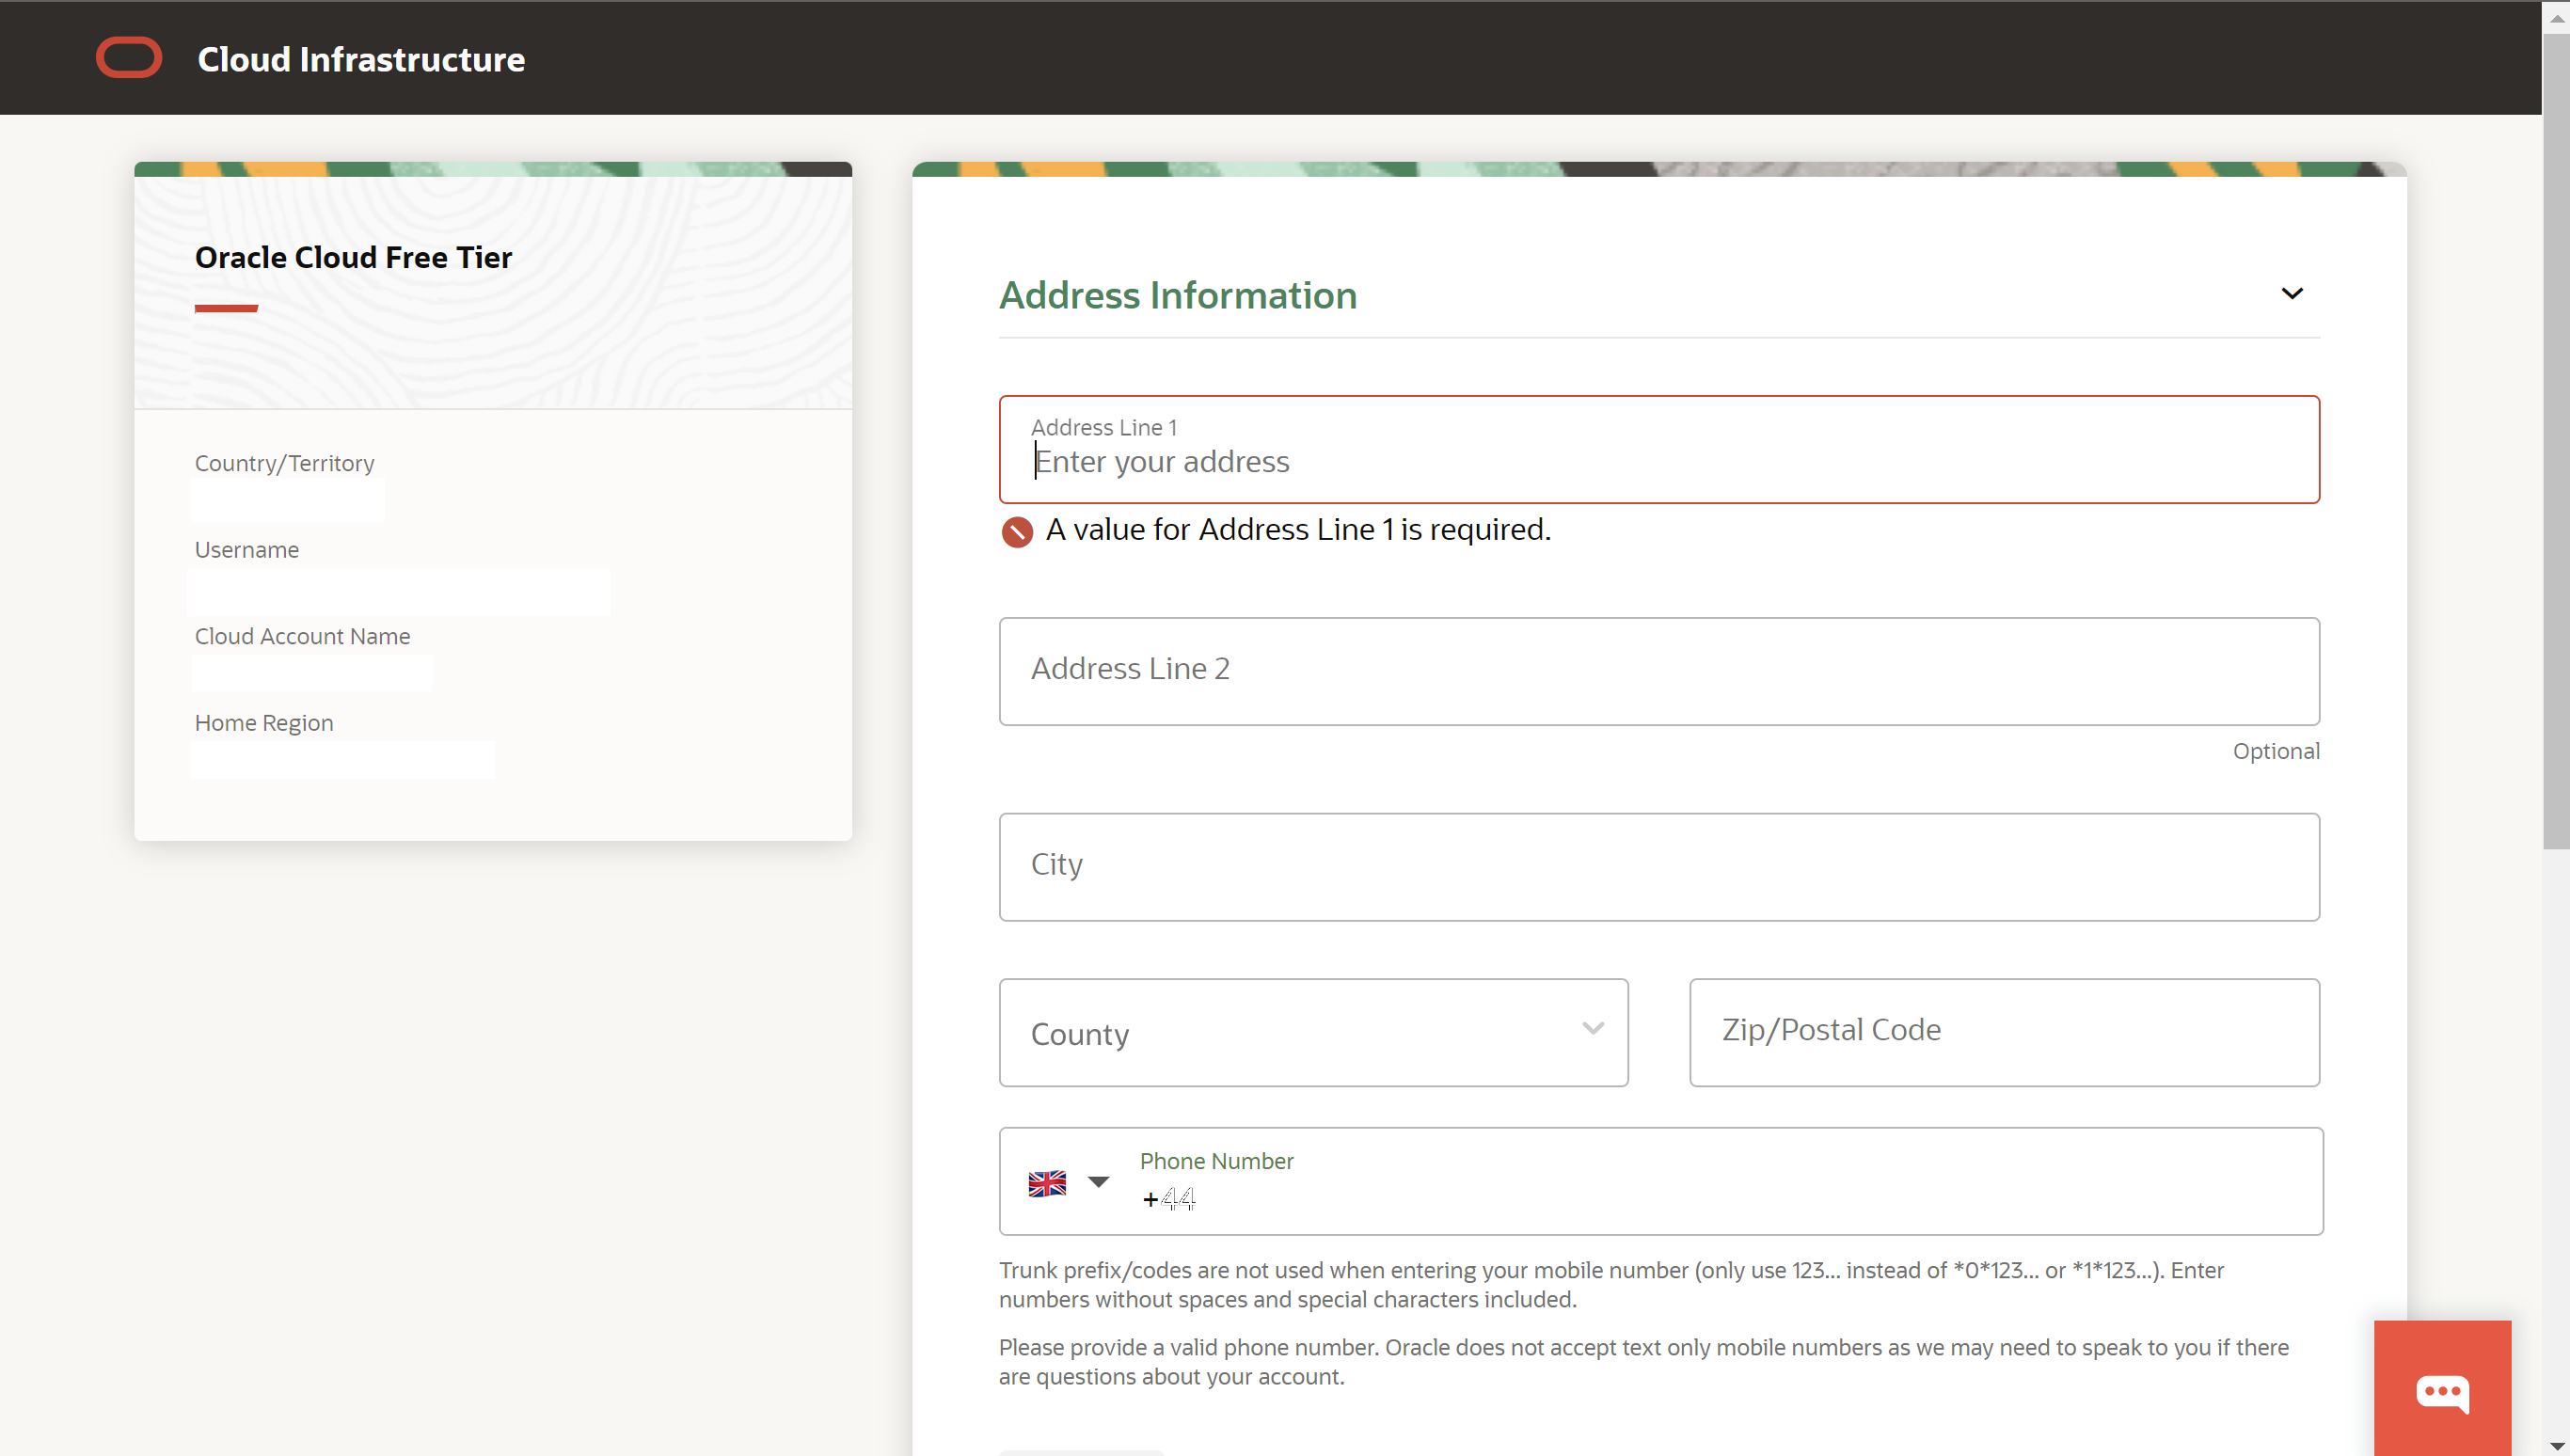
Task: Click the scrollbar up arrow
Action: 2556,17
